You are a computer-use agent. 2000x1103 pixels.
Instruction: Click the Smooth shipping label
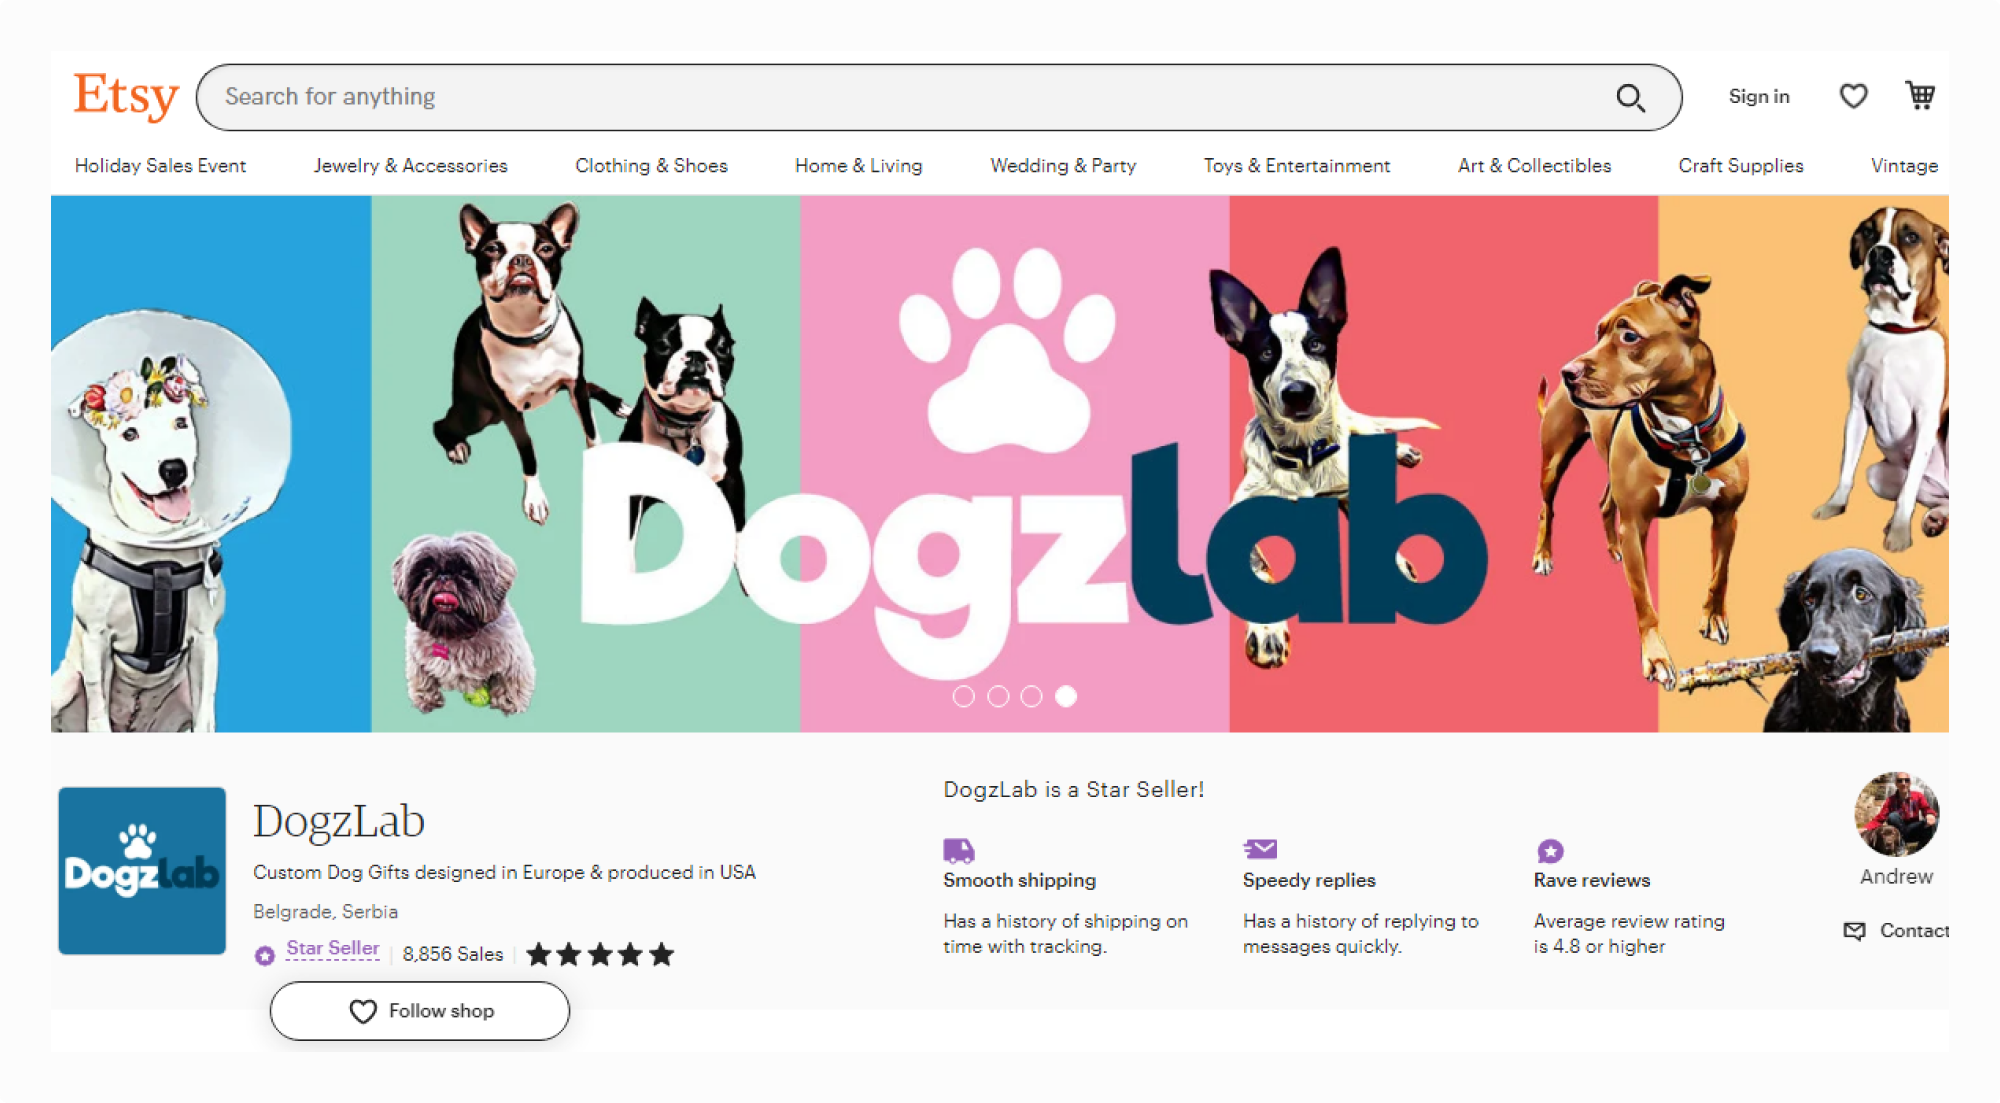pyautogui.click(x=1019, y=881)
